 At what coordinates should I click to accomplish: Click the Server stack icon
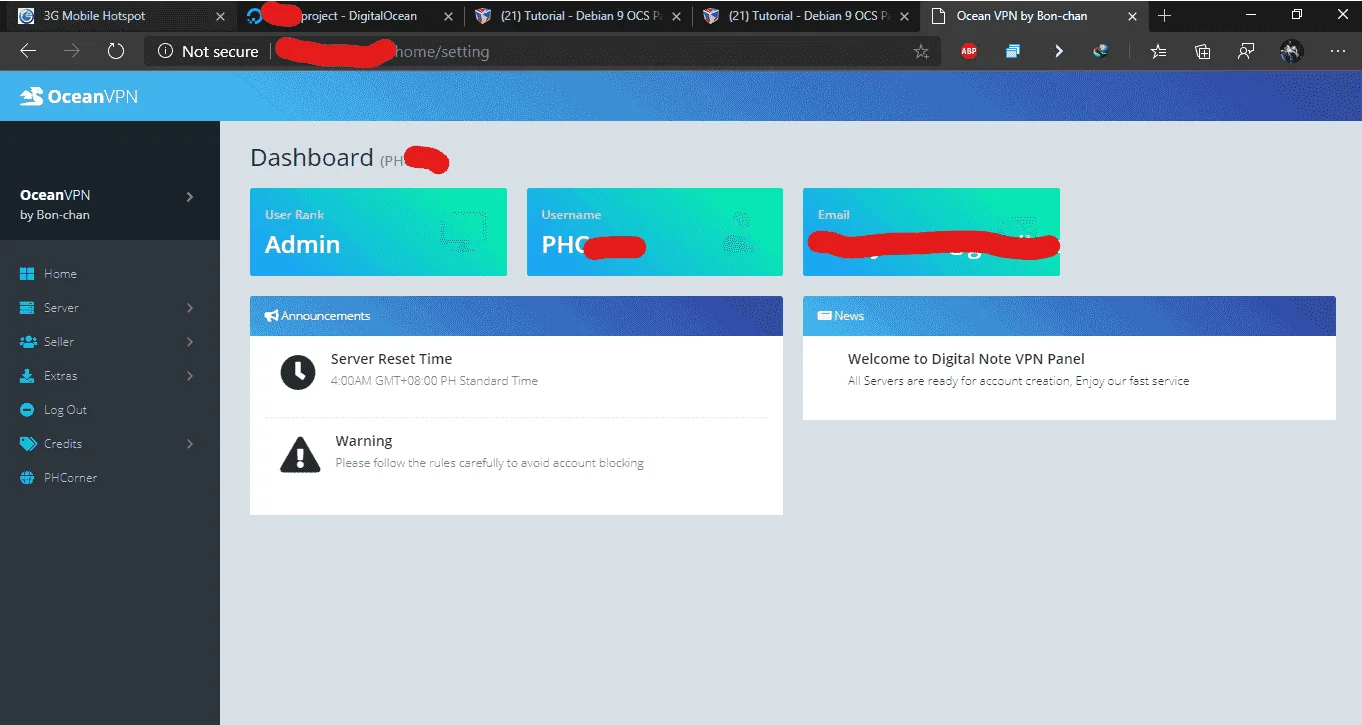27,308
